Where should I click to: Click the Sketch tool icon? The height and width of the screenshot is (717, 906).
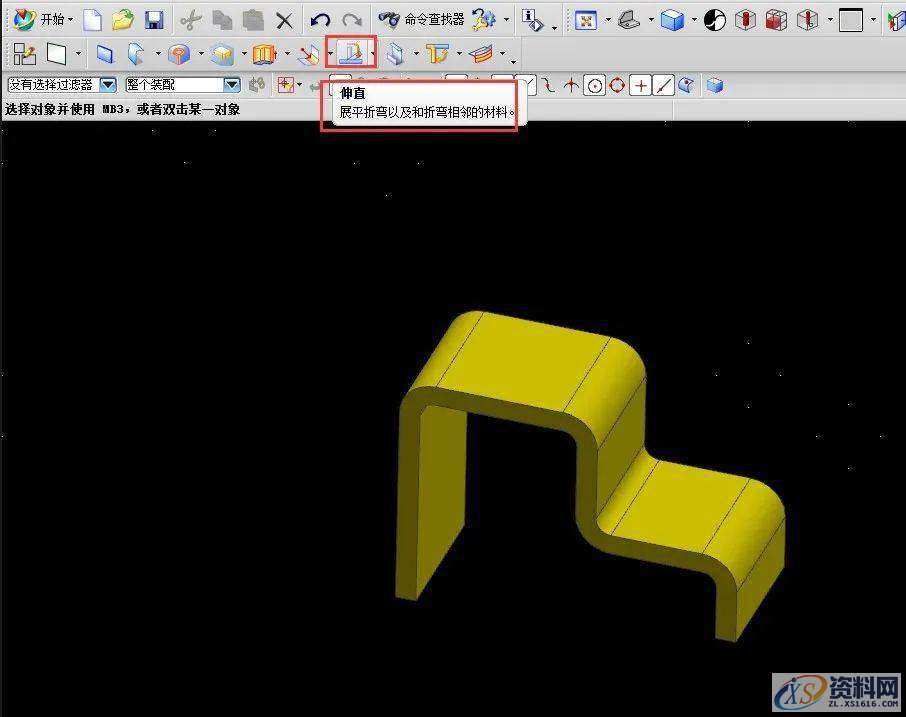(25, 54)
